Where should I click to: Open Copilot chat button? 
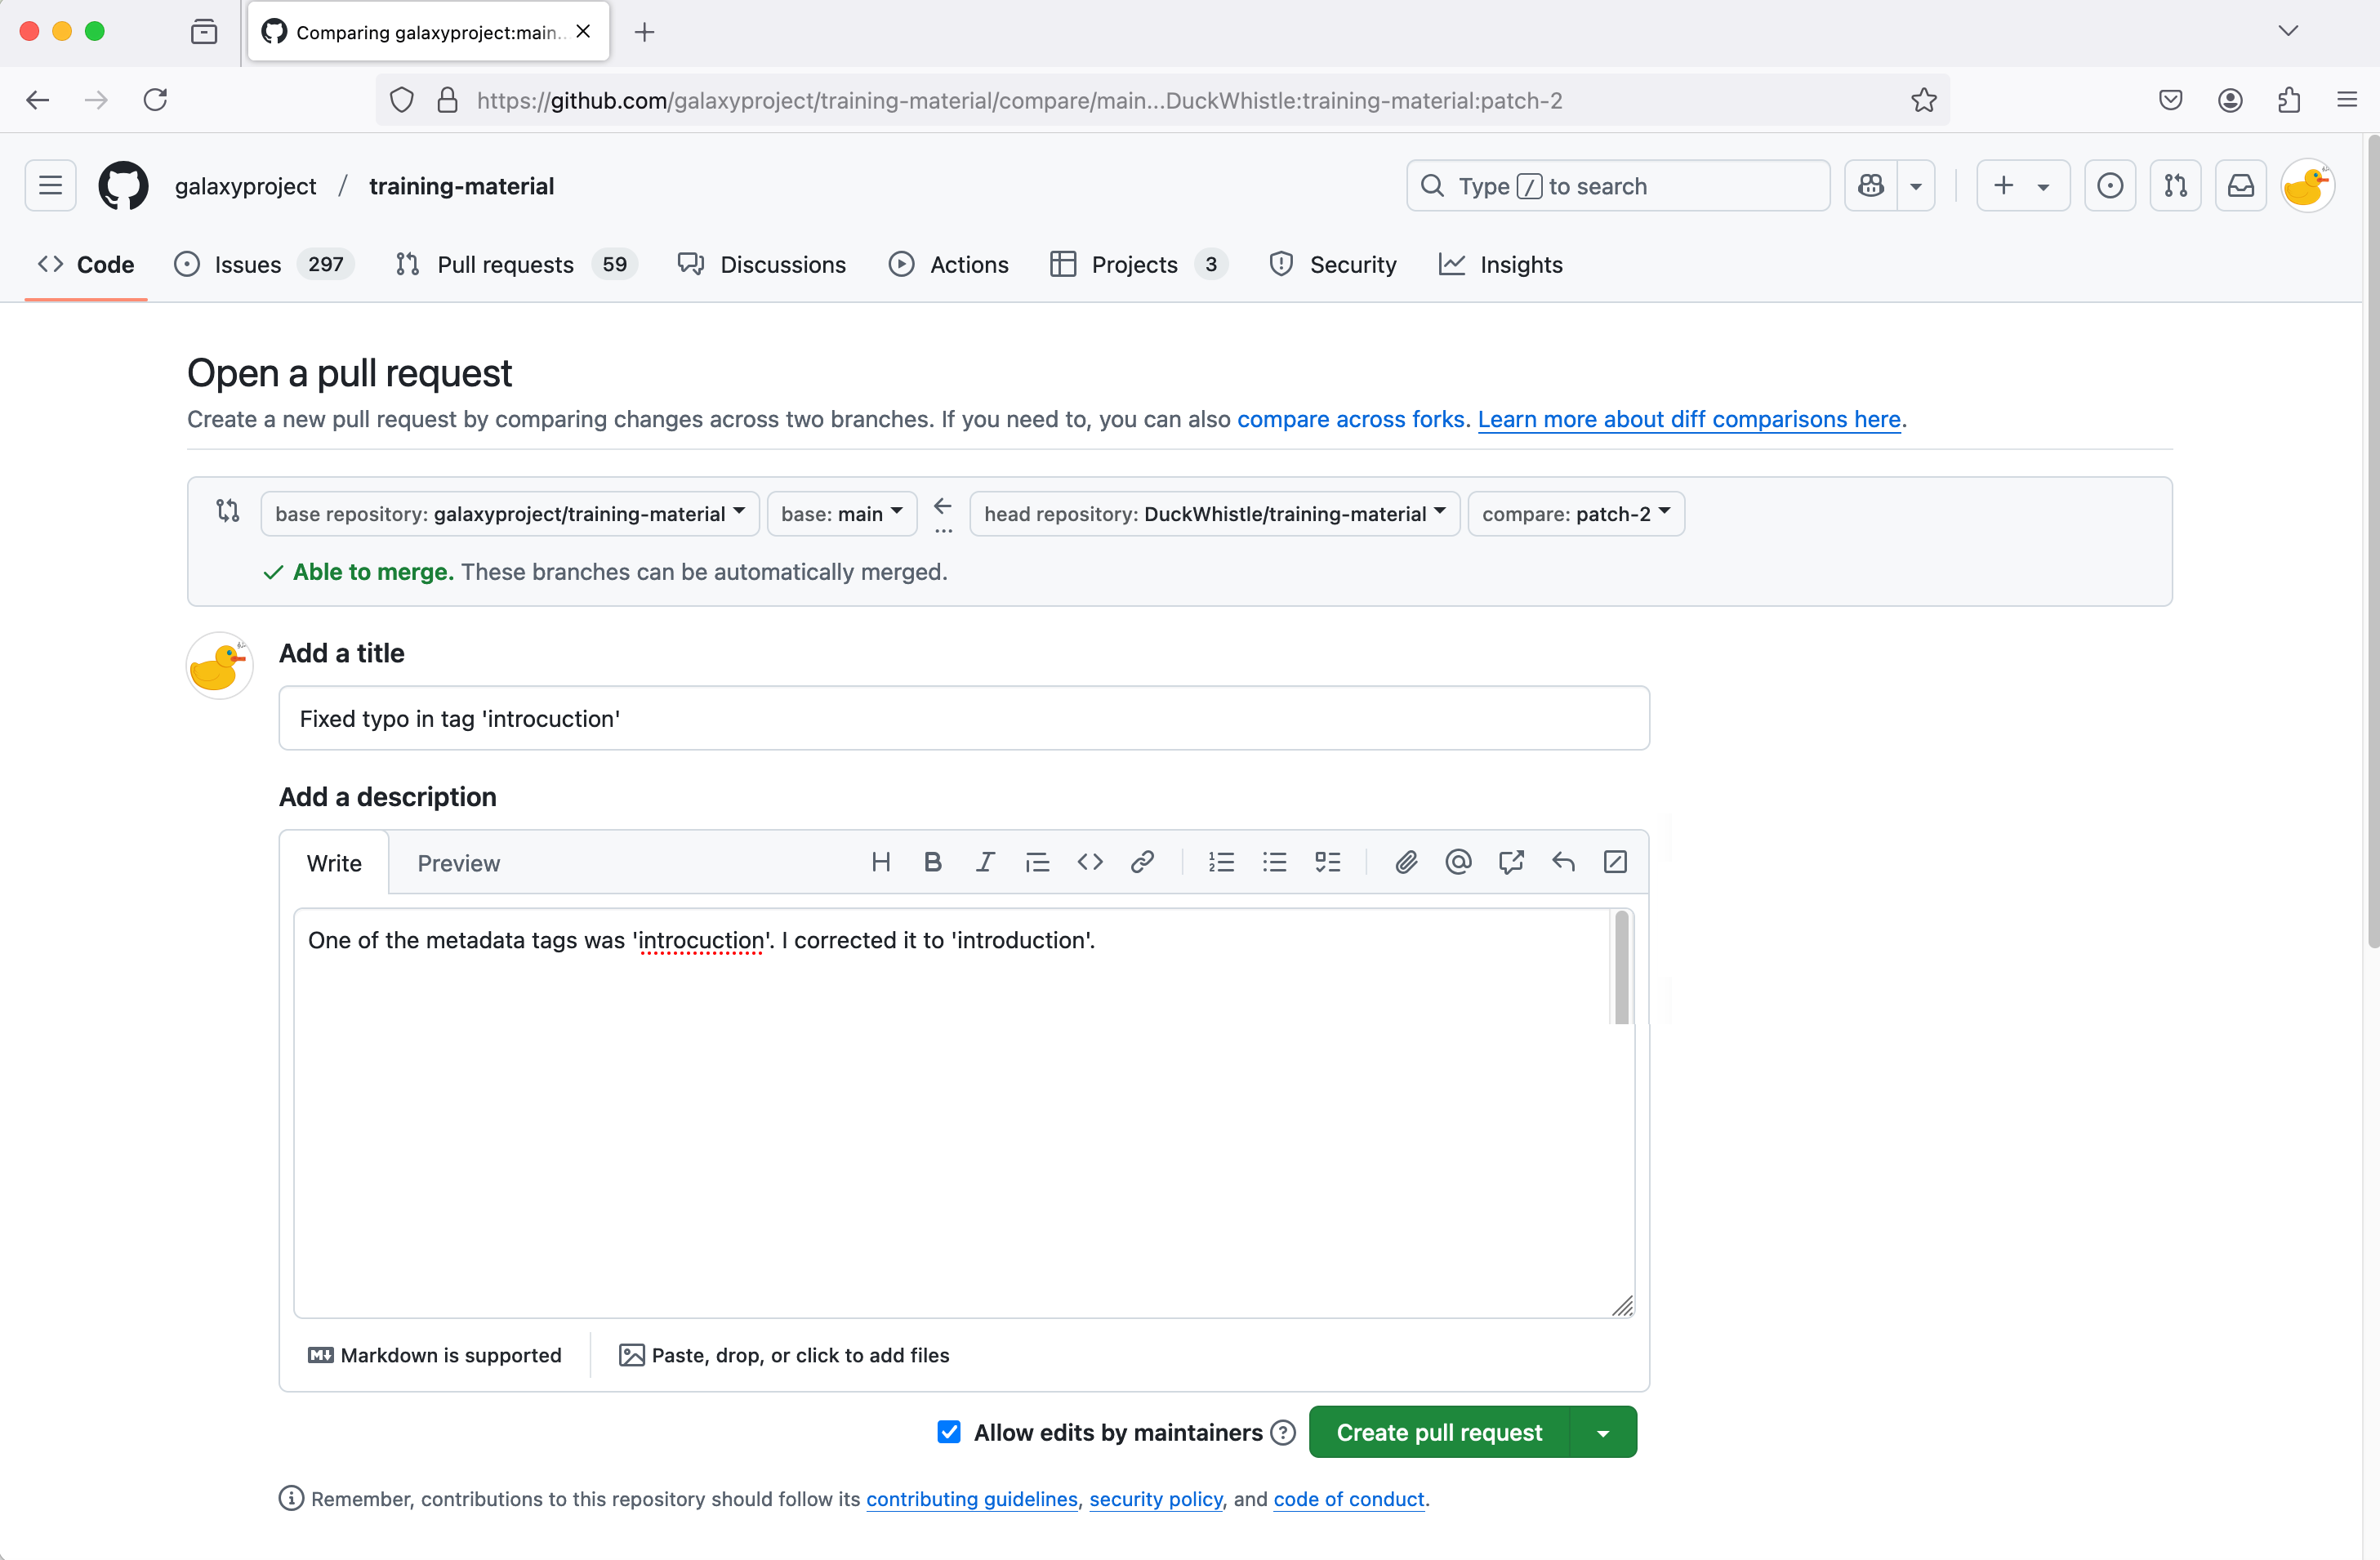[1871, 186]
